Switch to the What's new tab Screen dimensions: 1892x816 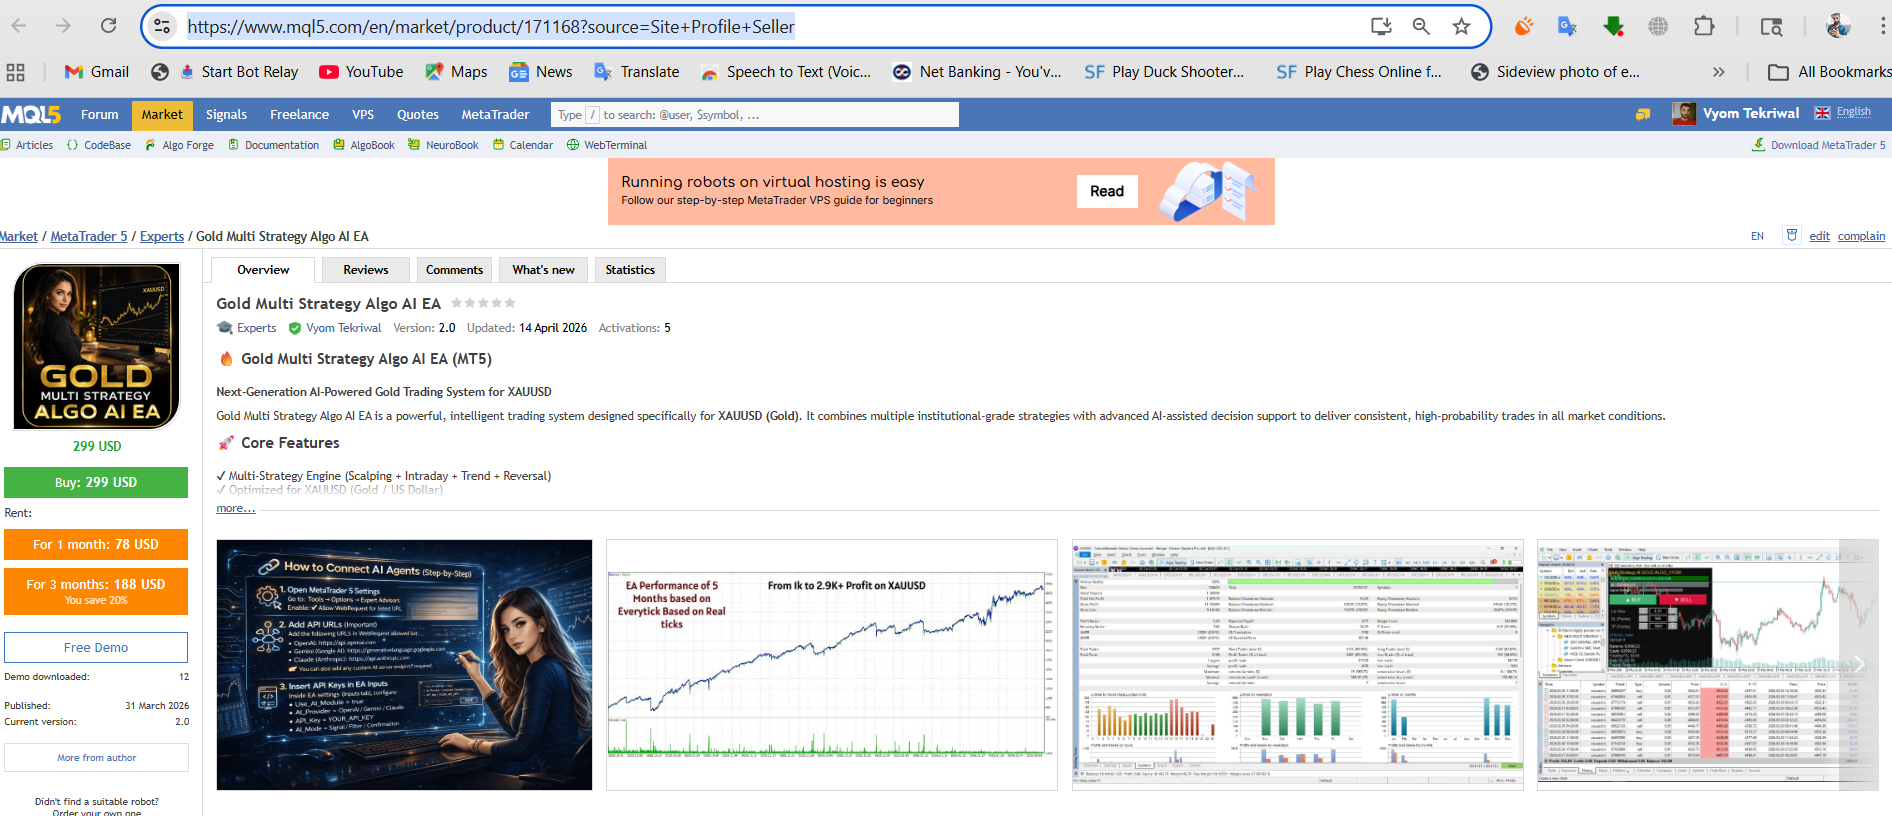tap(543, 270)
